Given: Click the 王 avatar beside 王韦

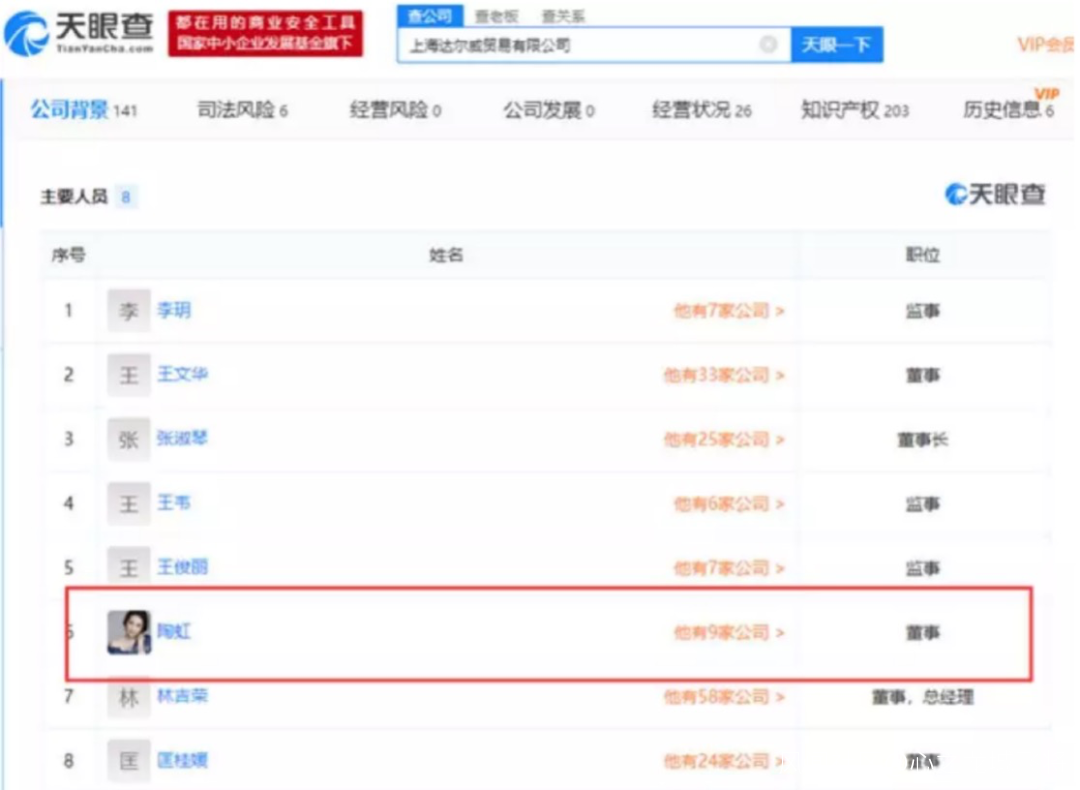Looking at the screenshot, I should (x=129, y=503).
